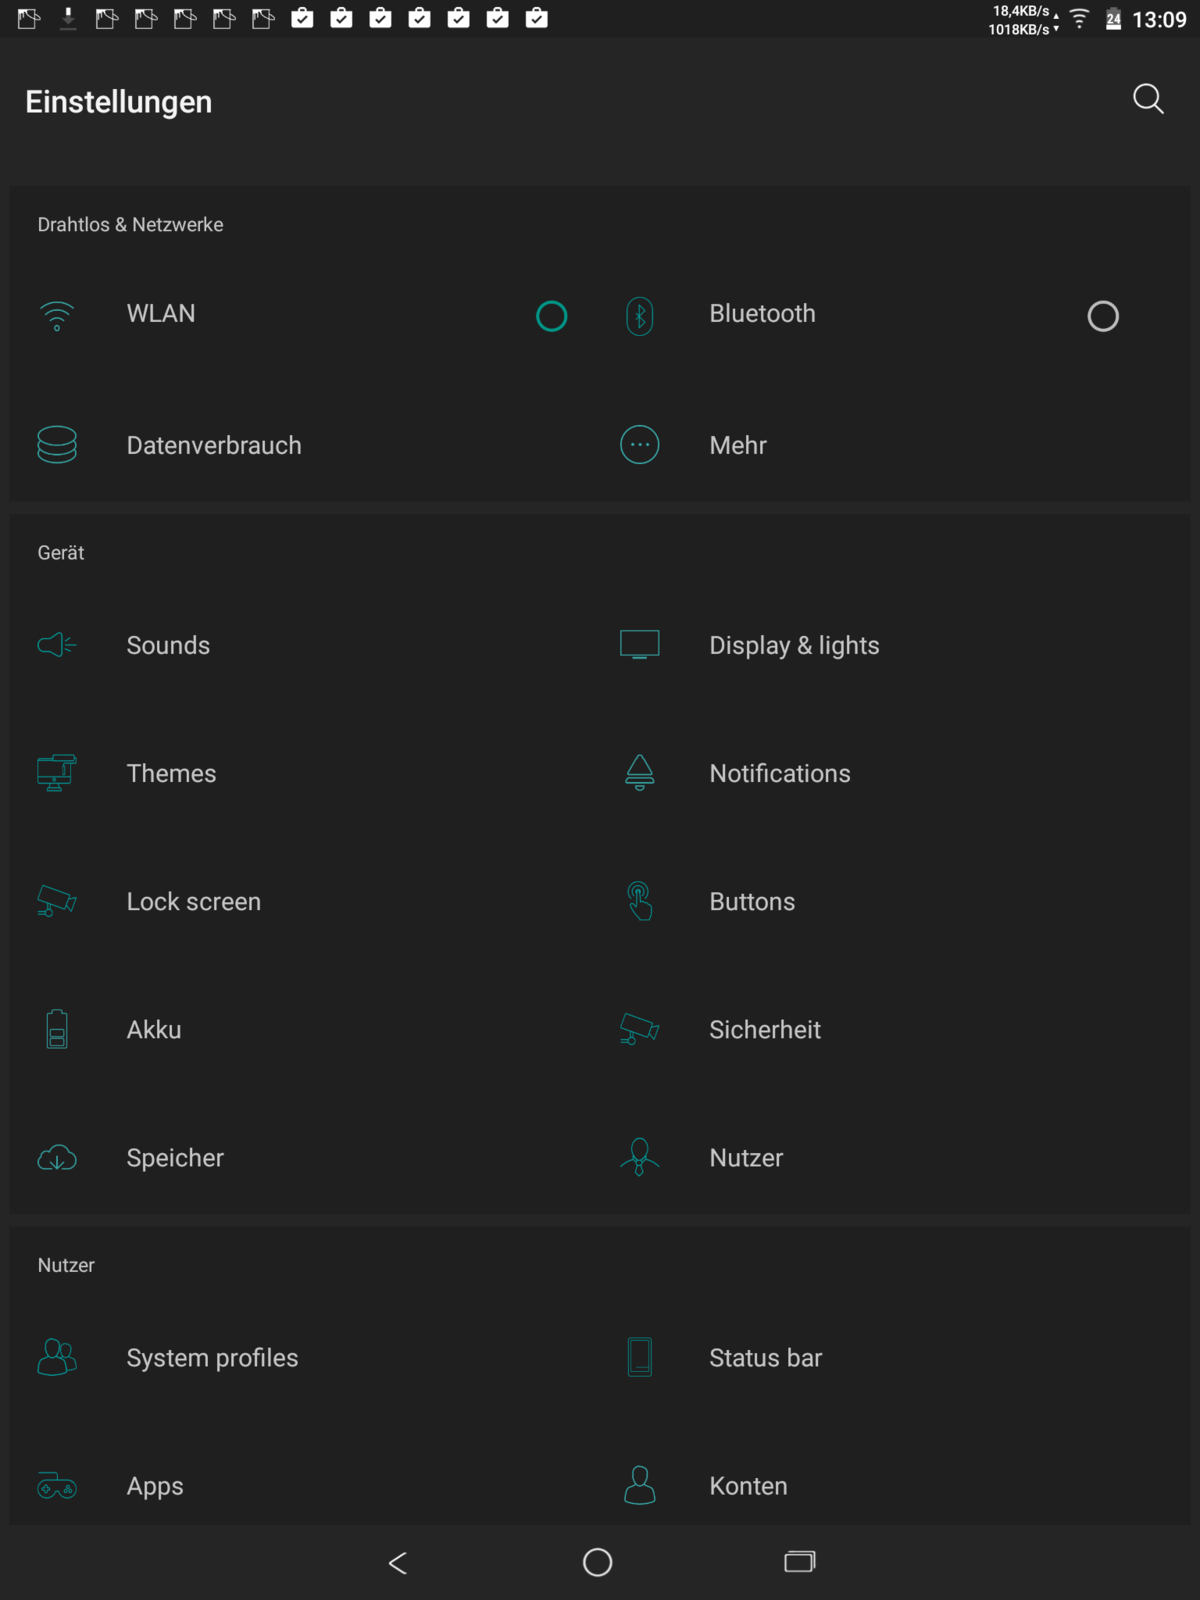Tap the Notifications bell icon
This screenshot has width=1200, height=1600.
pyautogui.click(x=639, y=773)
